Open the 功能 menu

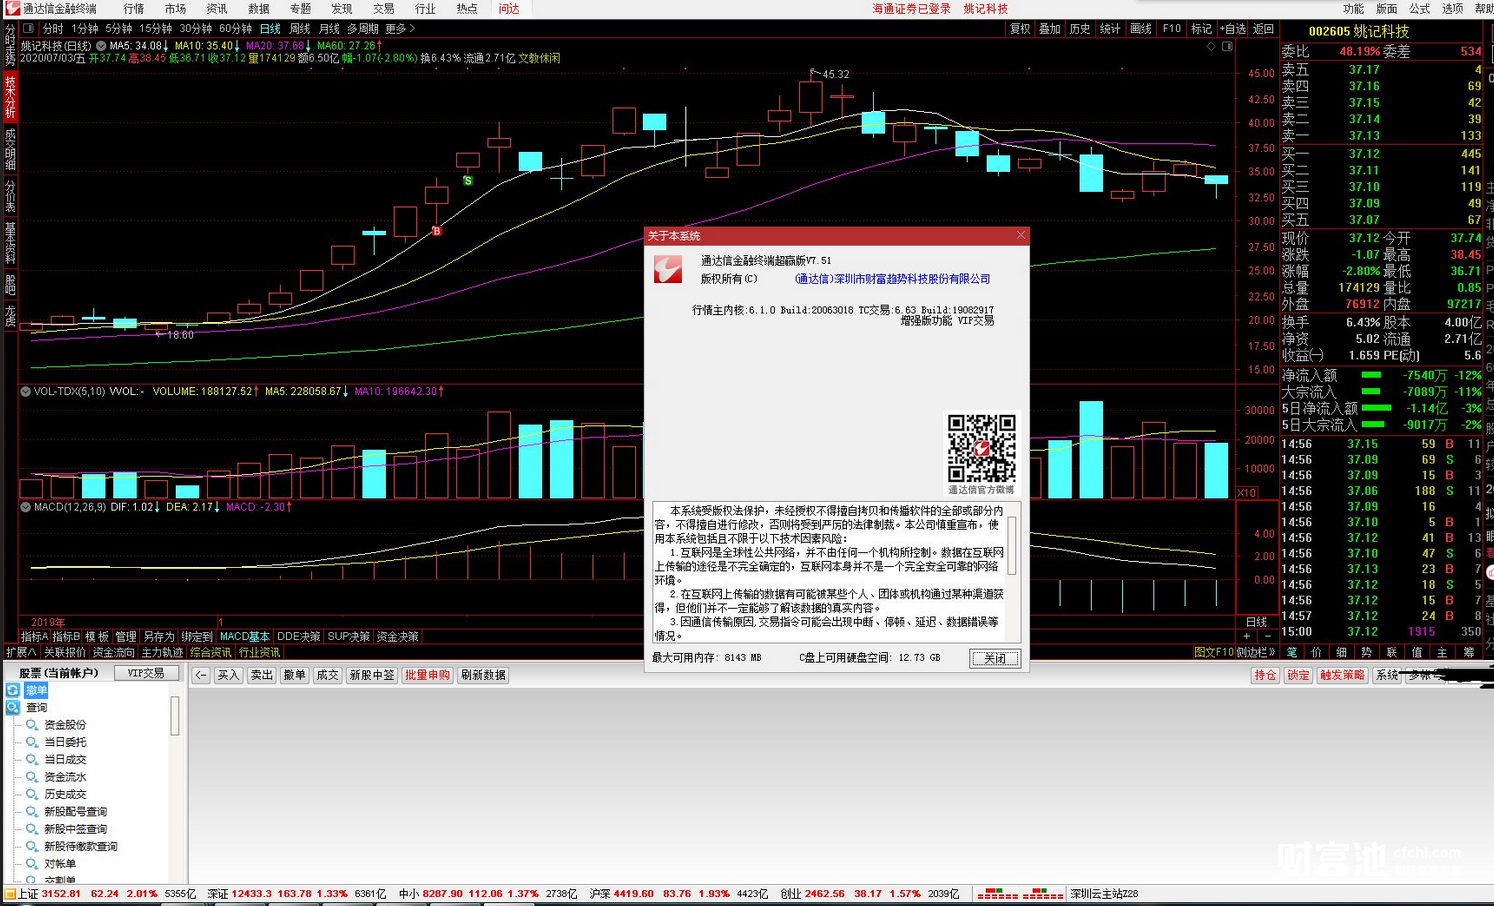click(1353, 9)
